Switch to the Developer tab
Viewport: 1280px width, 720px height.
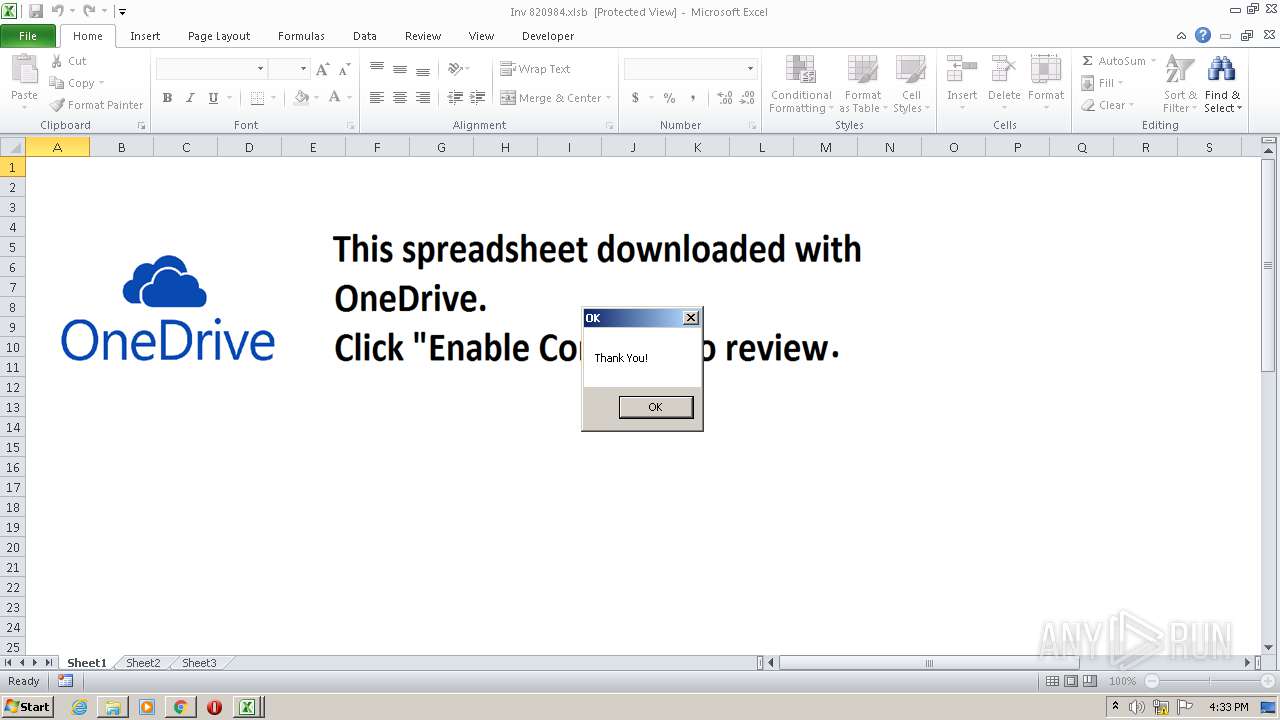coord(548,36)
